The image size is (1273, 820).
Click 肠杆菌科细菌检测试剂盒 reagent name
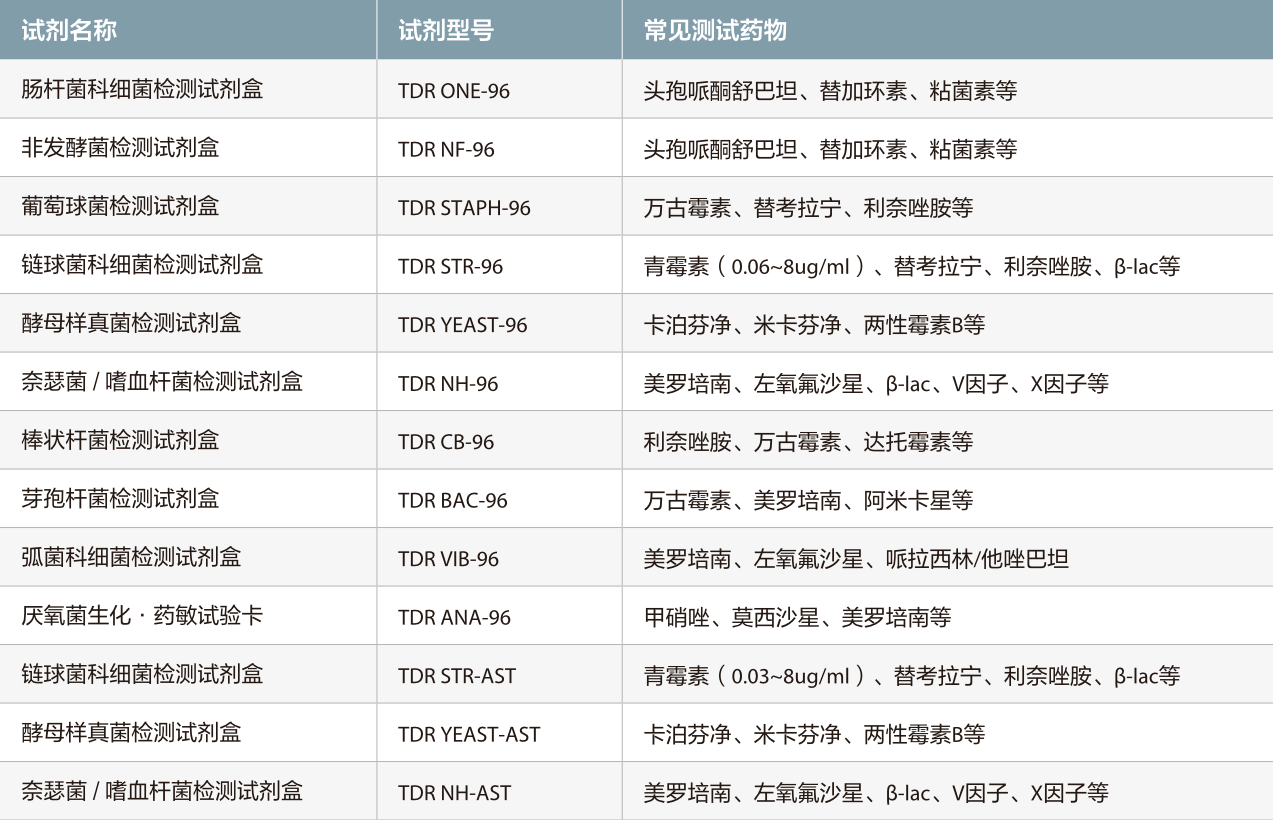(142, 90)
